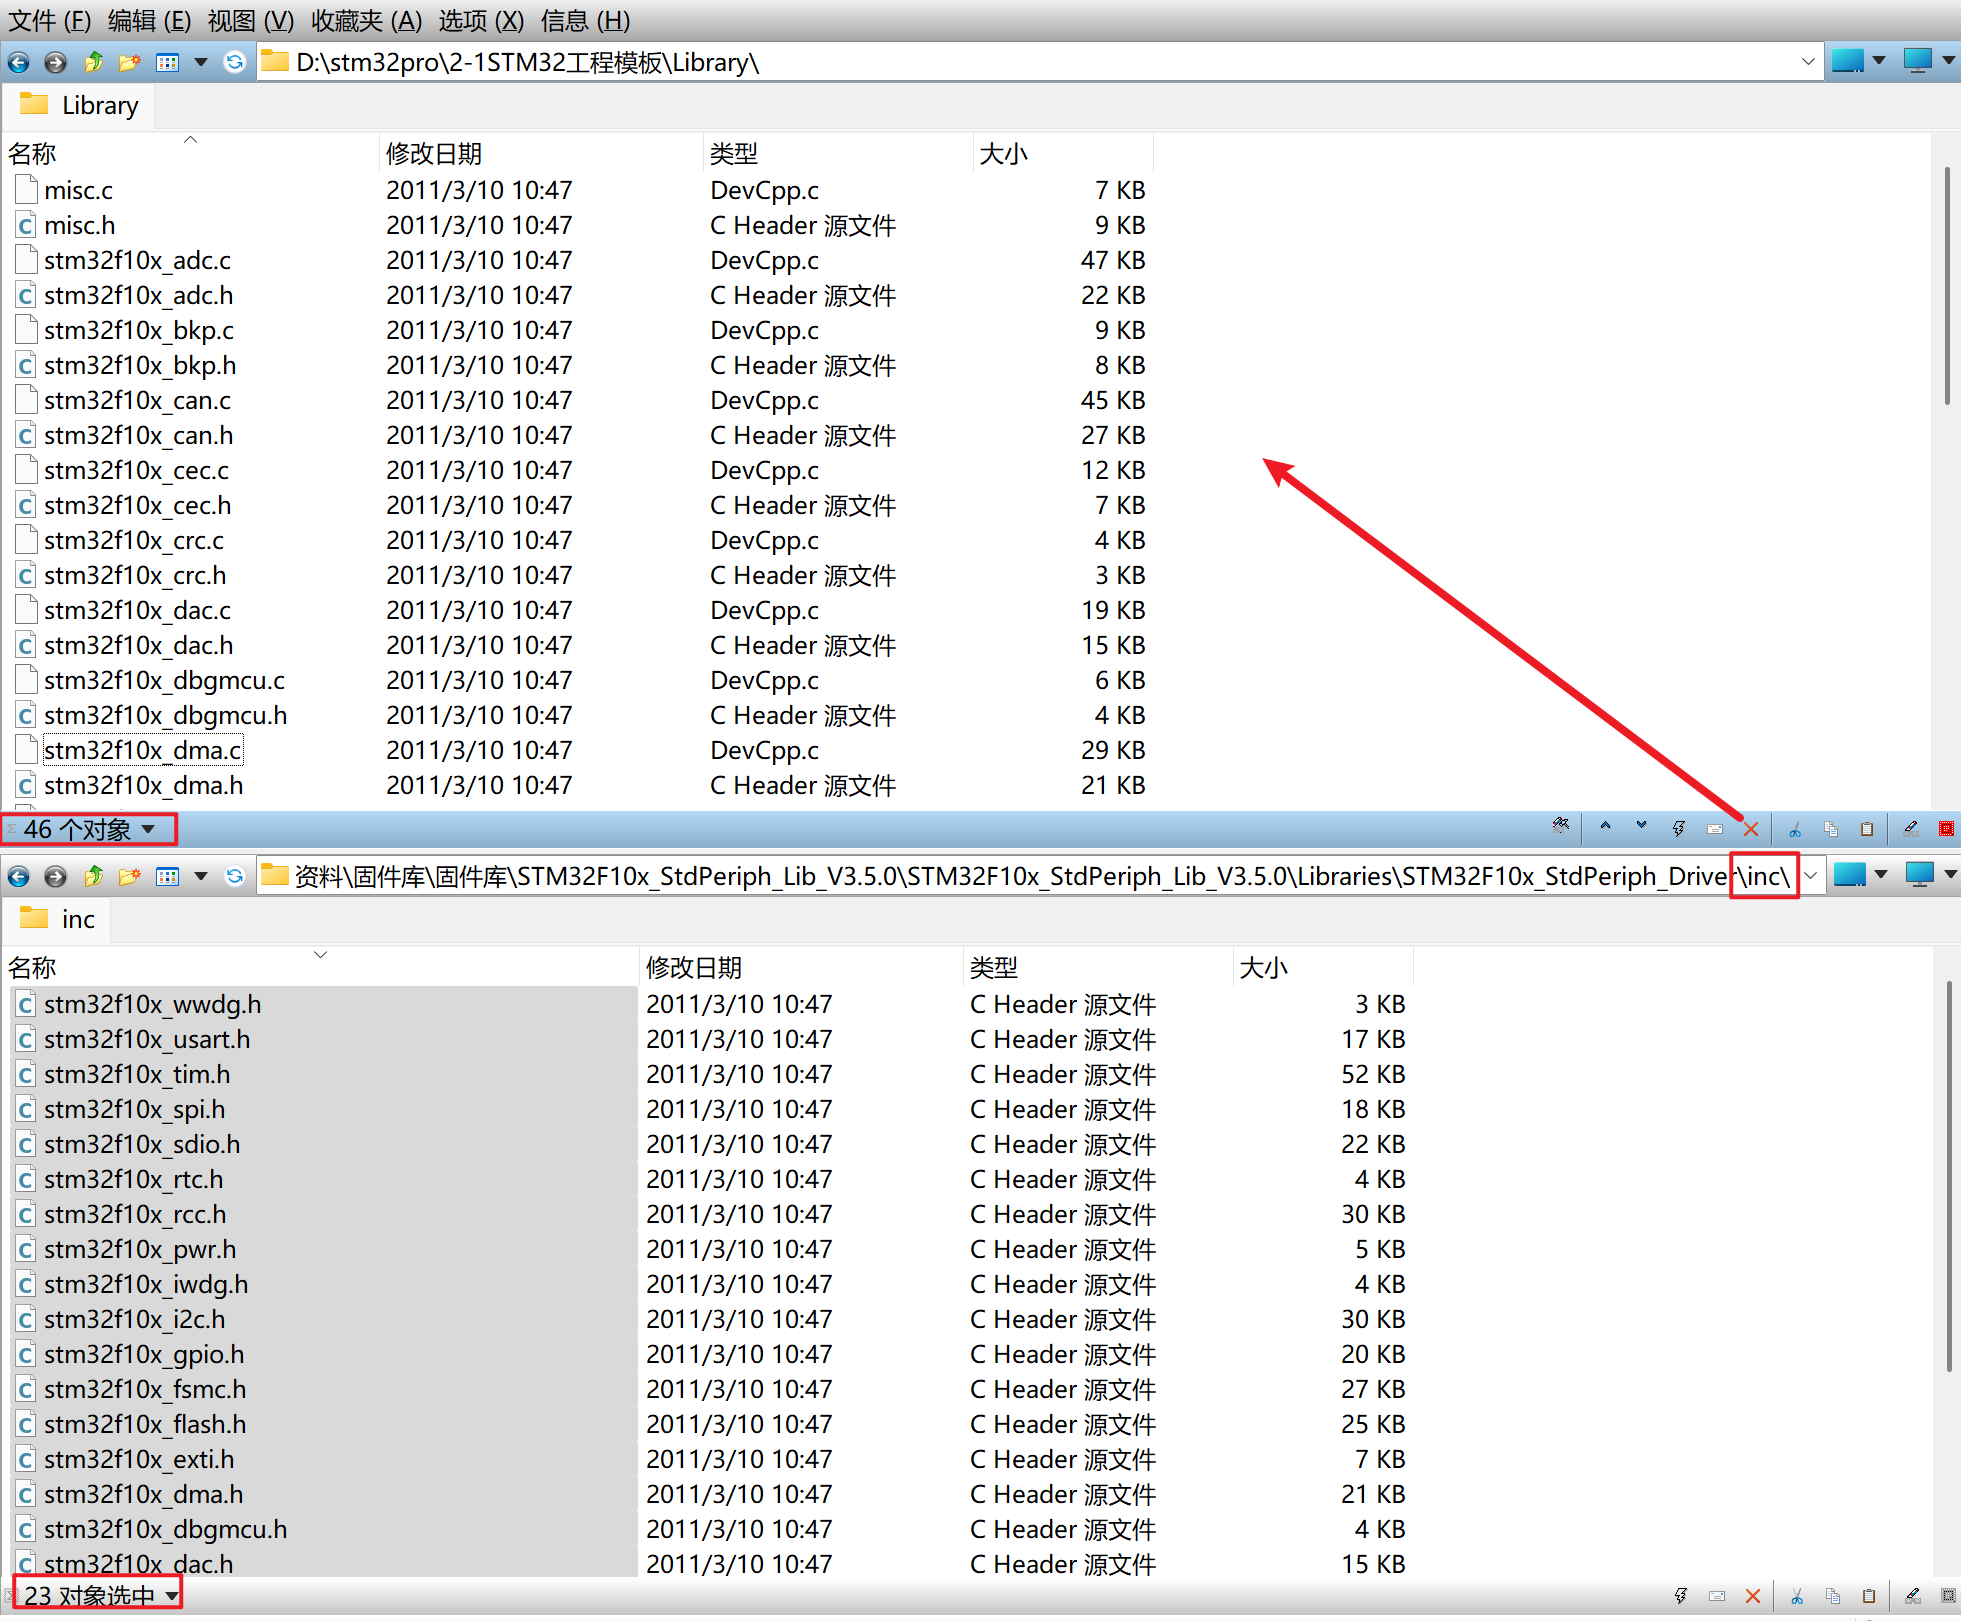Image resolution: width=1961 pixels, height=1621 pixels.
Task: Click pen edit icon in inc pane status bar
Action: pos(1913,1596)
